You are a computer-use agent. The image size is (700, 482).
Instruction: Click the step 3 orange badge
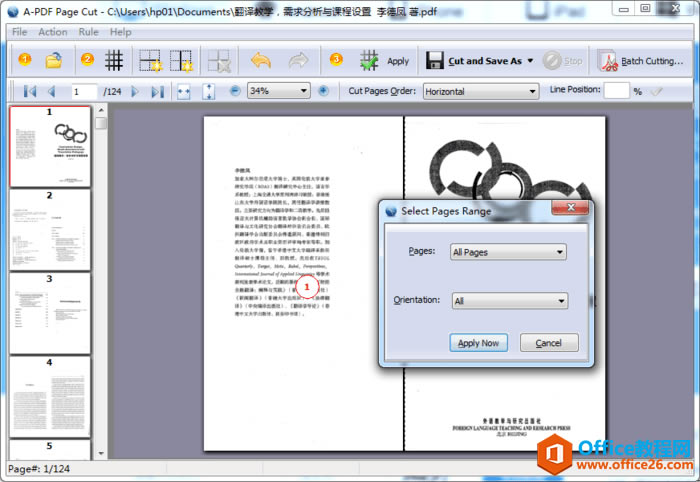(336, 59)
